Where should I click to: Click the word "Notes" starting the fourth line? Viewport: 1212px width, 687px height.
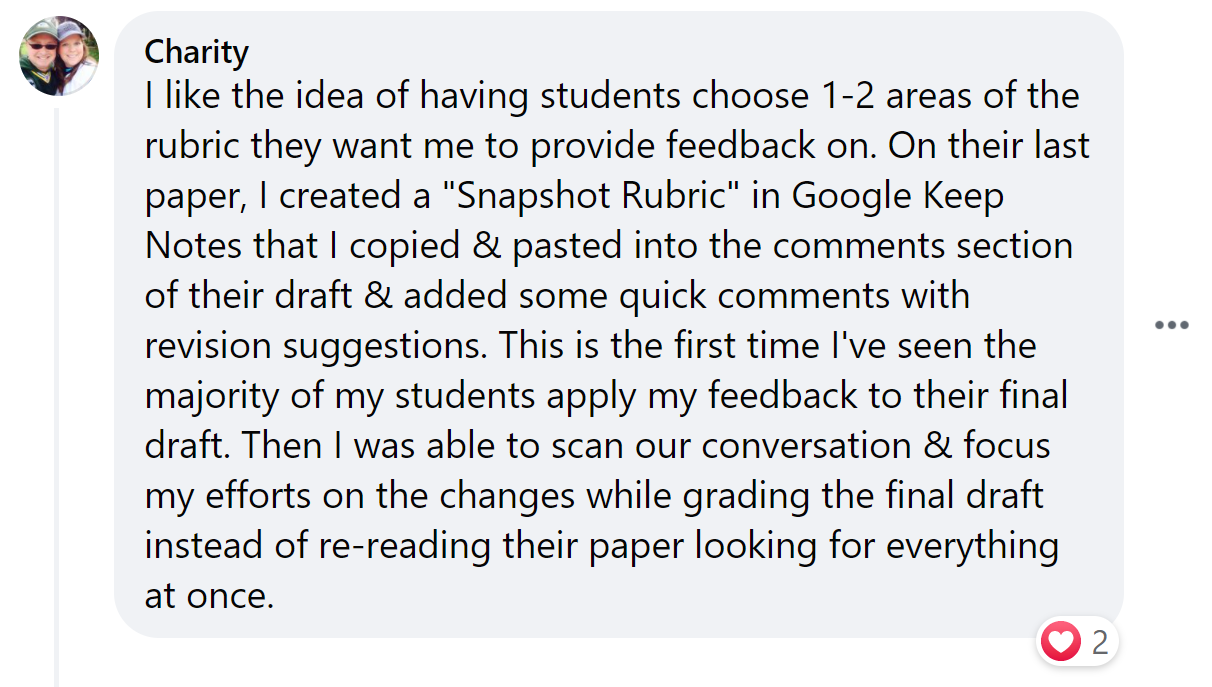[192, 246]
